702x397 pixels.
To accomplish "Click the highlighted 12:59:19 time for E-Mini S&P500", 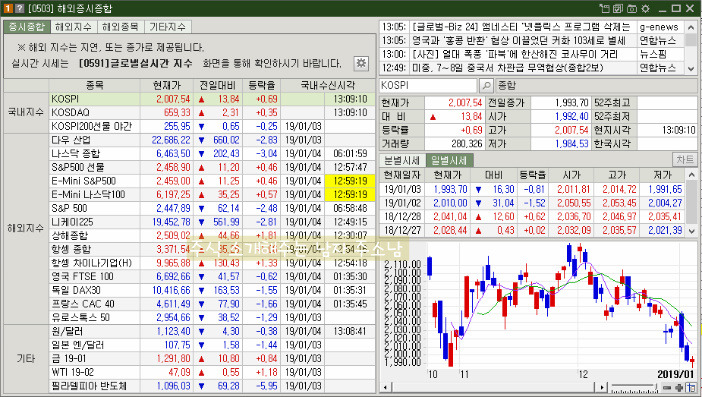I will coord(350,181).
